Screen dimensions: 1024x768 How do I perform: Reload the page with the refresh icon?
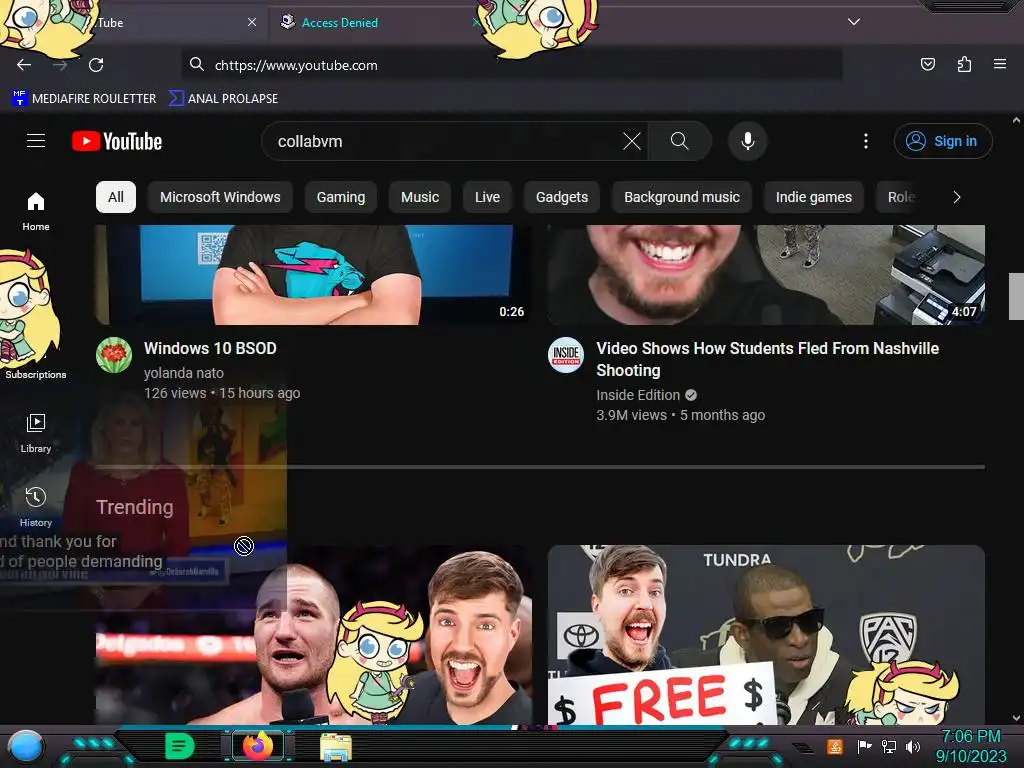click(96, 65)
